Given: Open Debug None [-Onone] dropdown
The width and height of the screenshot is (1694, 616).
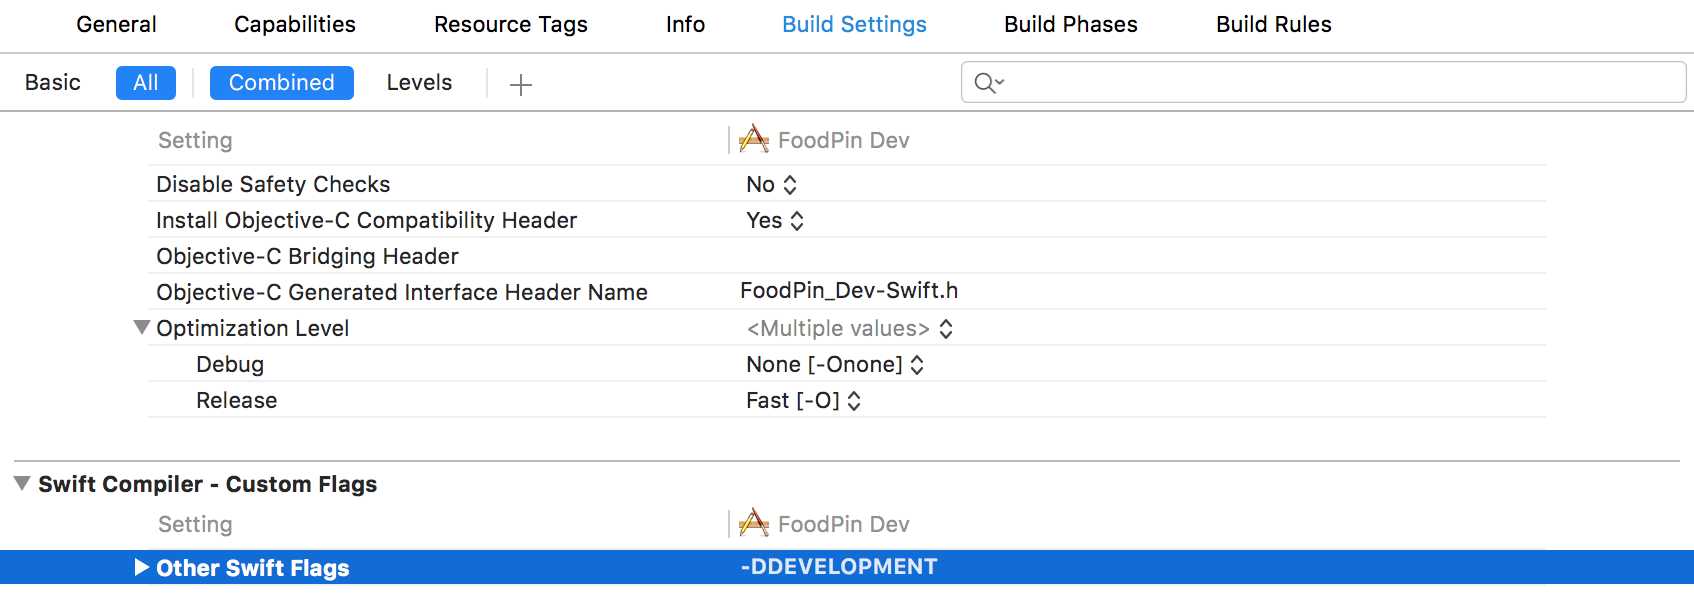Looking at the screenshot, I should click(835, 364).
